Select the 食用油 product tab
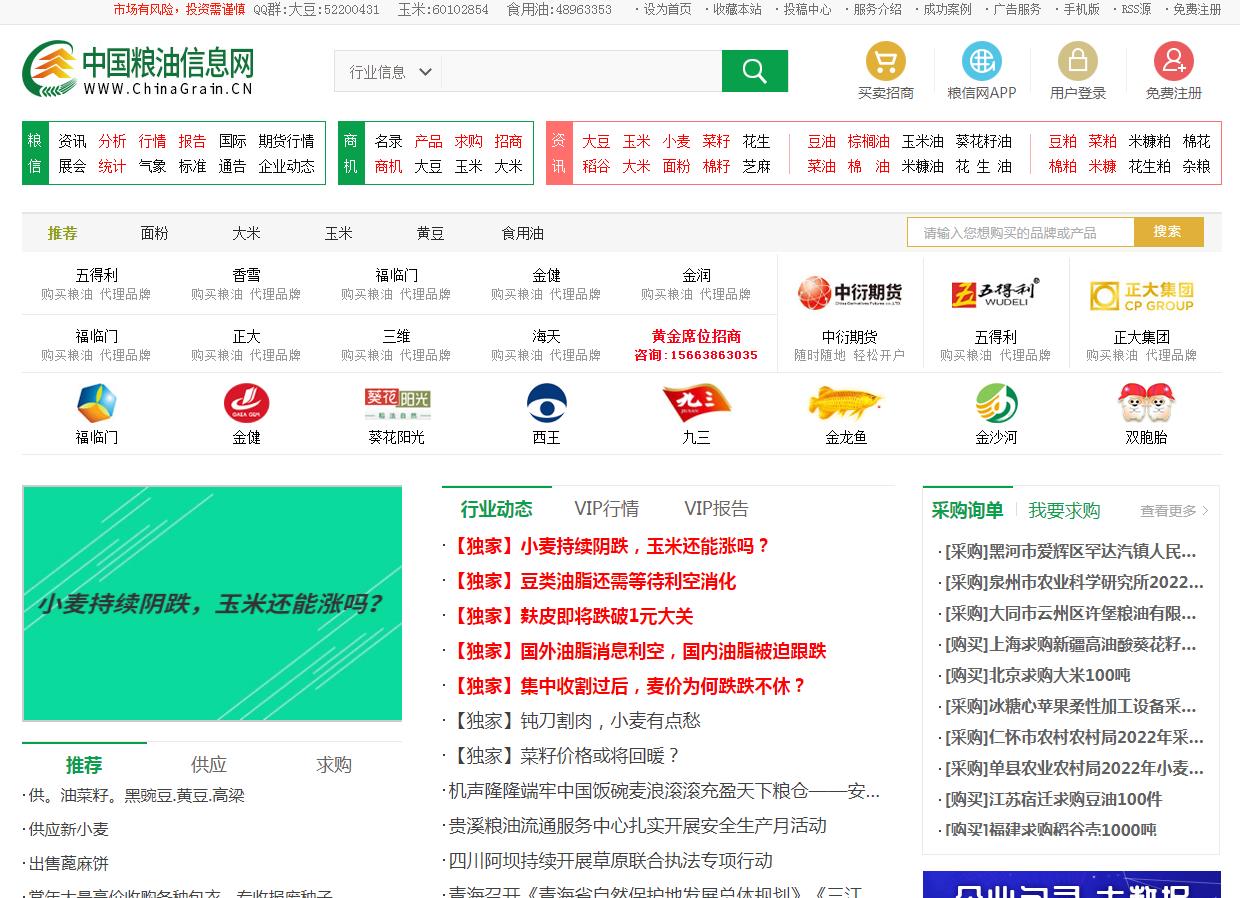The height and width of the screenshot is (898, 1240). click(523, 233)
